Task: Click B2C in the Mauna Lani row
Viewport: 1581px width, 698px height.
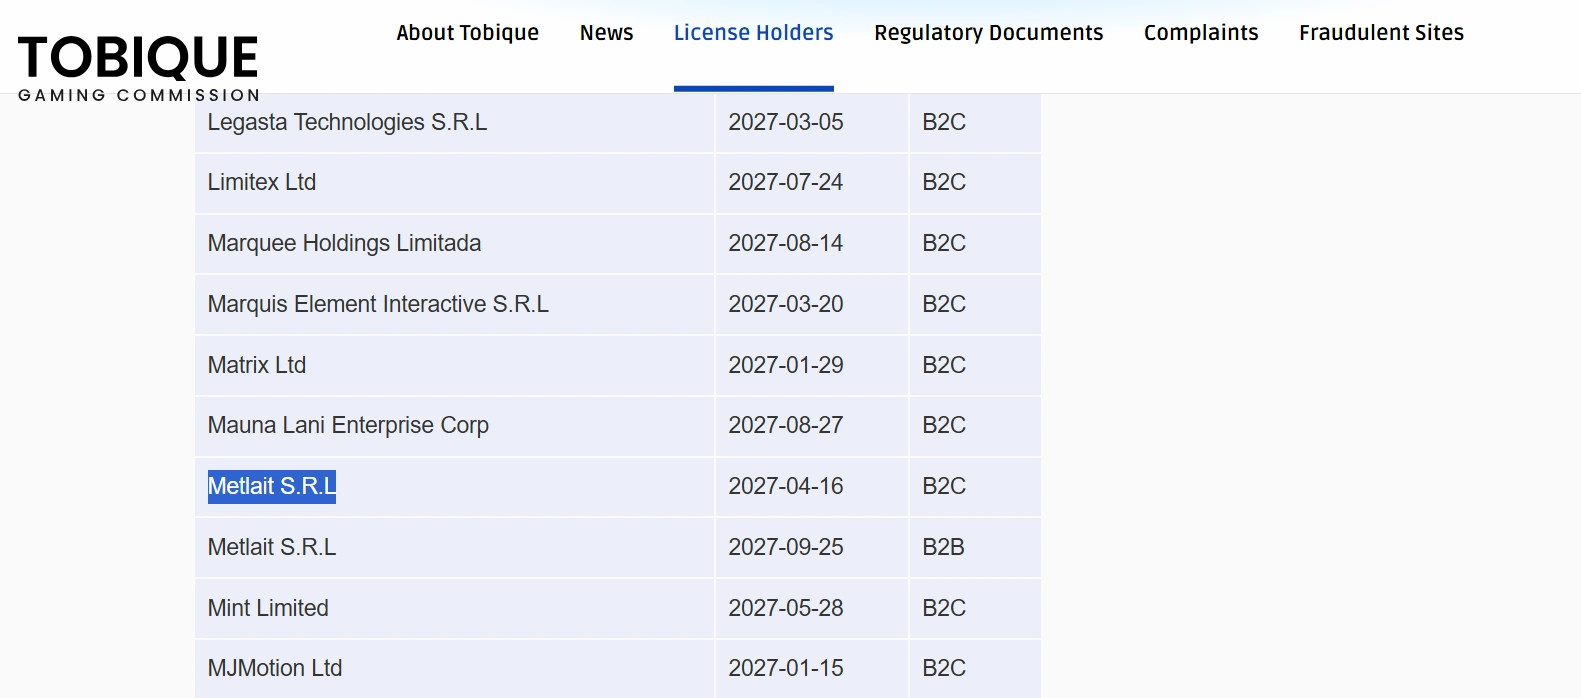Action: pos(944,425)
